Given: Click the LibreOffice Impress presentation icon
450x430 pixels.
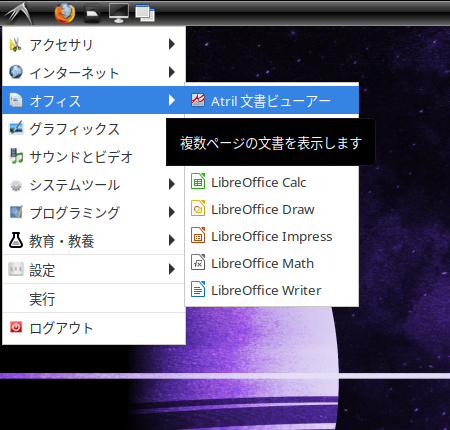Looking at the screenshot, I should tap(198, 236).
